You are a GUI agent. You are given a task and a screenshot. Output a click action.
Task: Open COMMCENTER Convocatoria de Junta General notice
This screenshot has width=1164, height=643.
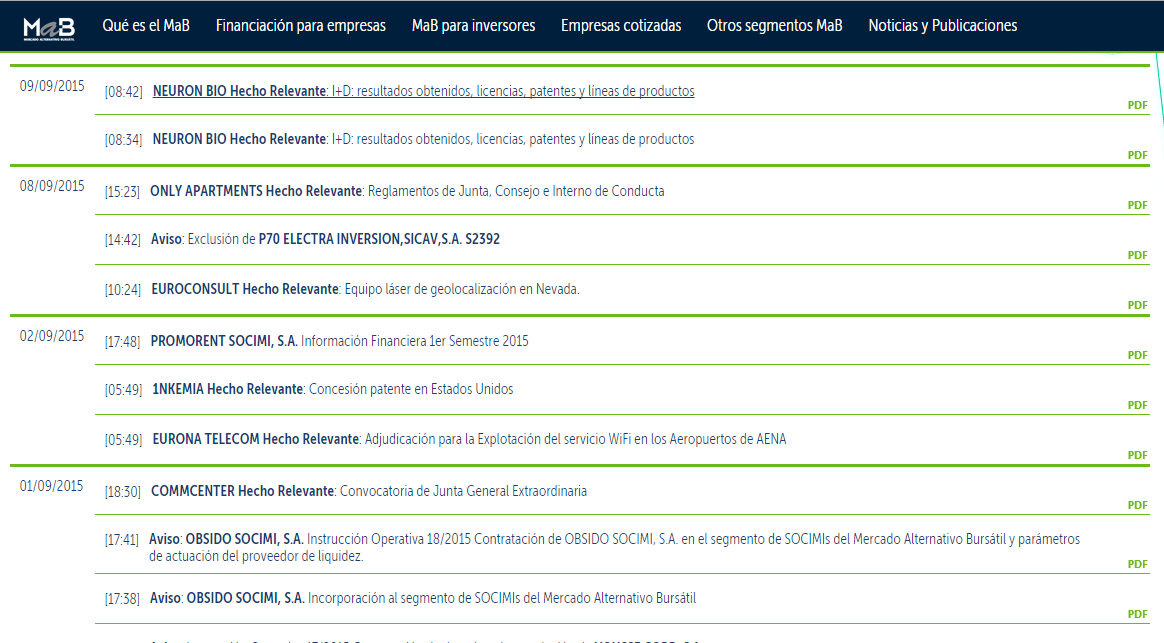(x=369, y=491)
